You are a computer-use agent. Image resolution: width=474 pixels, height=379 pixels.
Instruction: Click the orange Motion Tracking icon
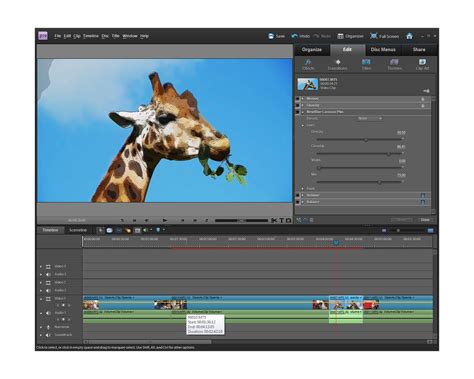point(128,230)
